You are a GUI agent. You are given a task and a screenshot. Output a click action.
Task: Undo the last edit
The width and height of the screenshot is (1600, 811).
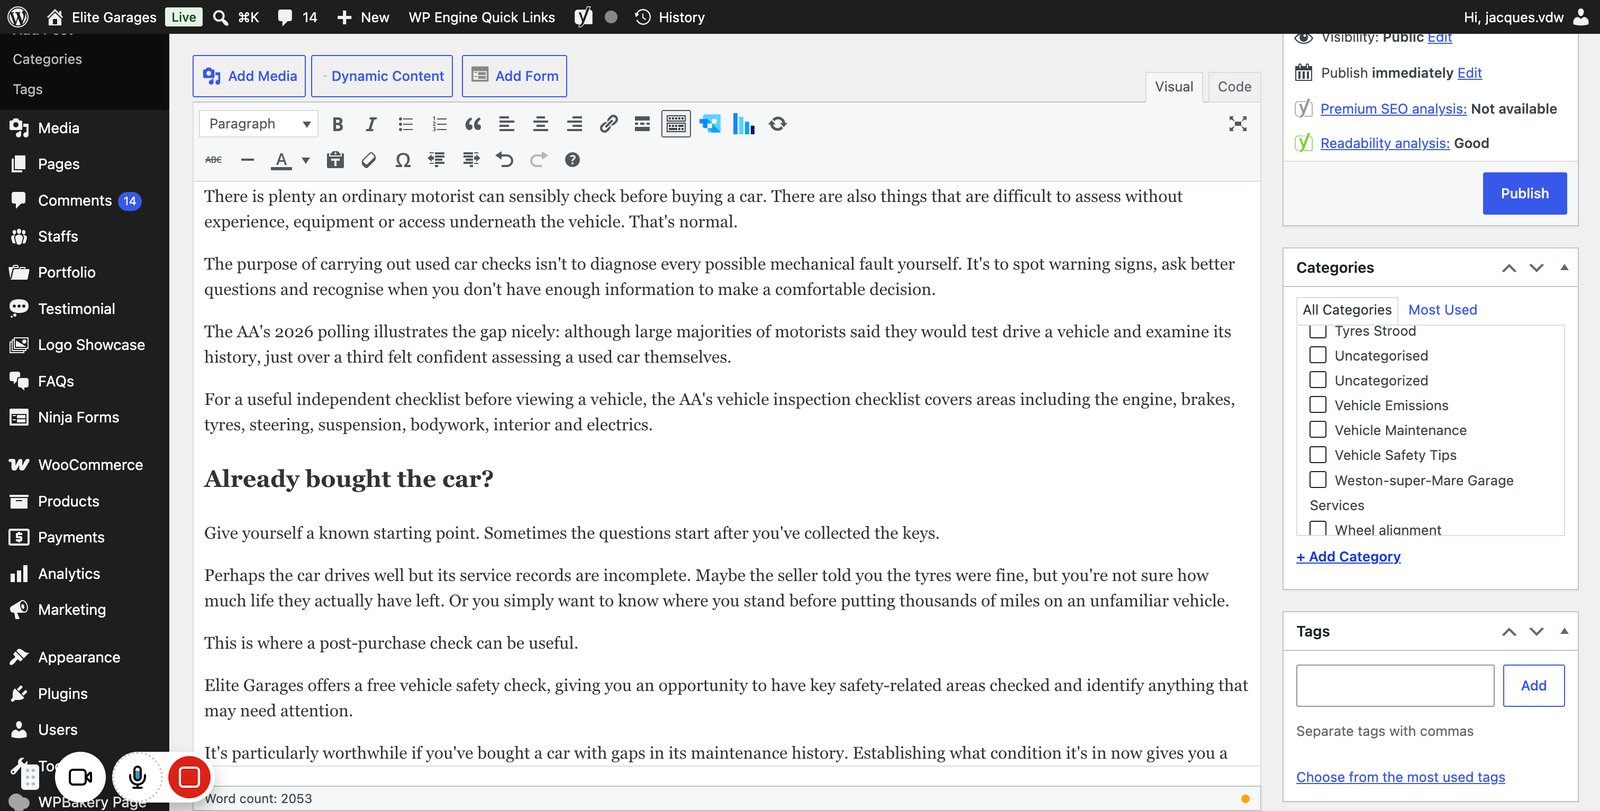point(504,160)
